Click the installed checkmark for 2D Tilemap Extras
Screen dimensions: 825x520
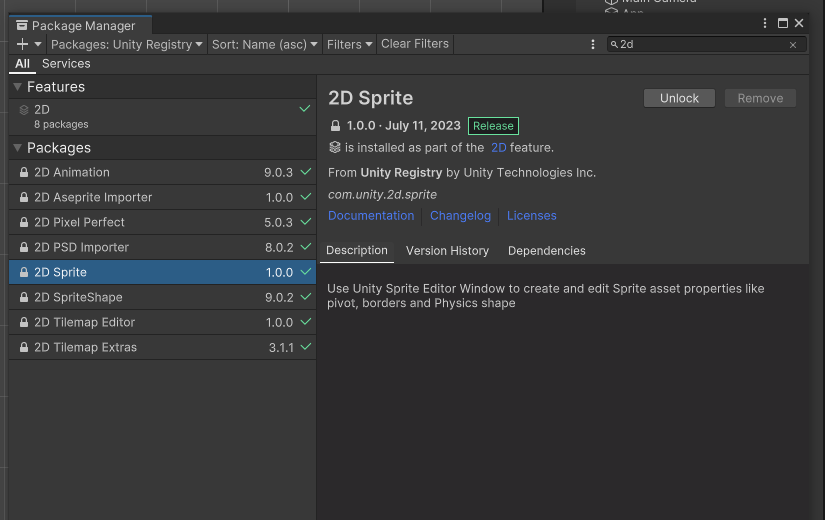tap(306, 346)
